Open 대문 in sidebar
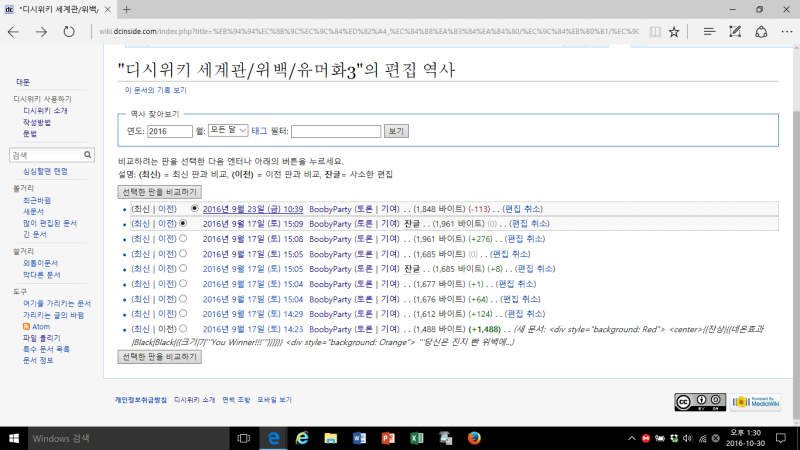 (x=23, y=82)
